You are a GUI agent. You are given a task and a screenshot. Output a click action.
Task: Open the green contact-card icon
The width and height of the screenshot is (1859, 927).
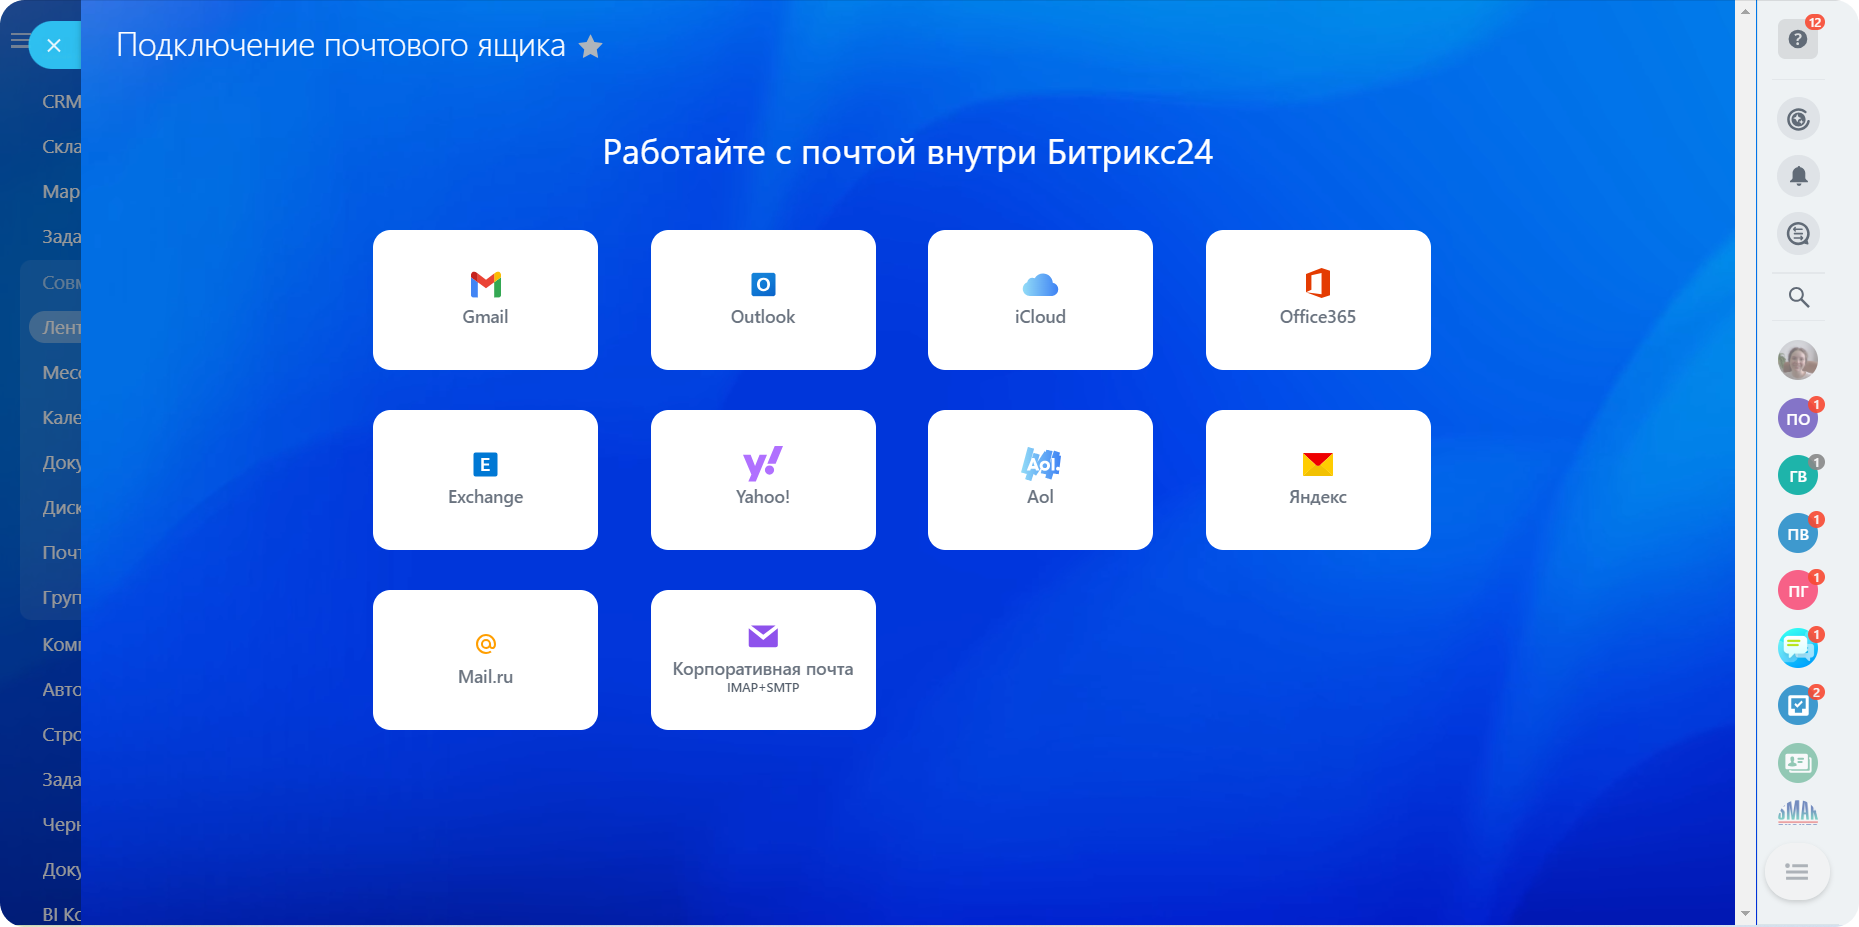click(x=1798, y=763)
